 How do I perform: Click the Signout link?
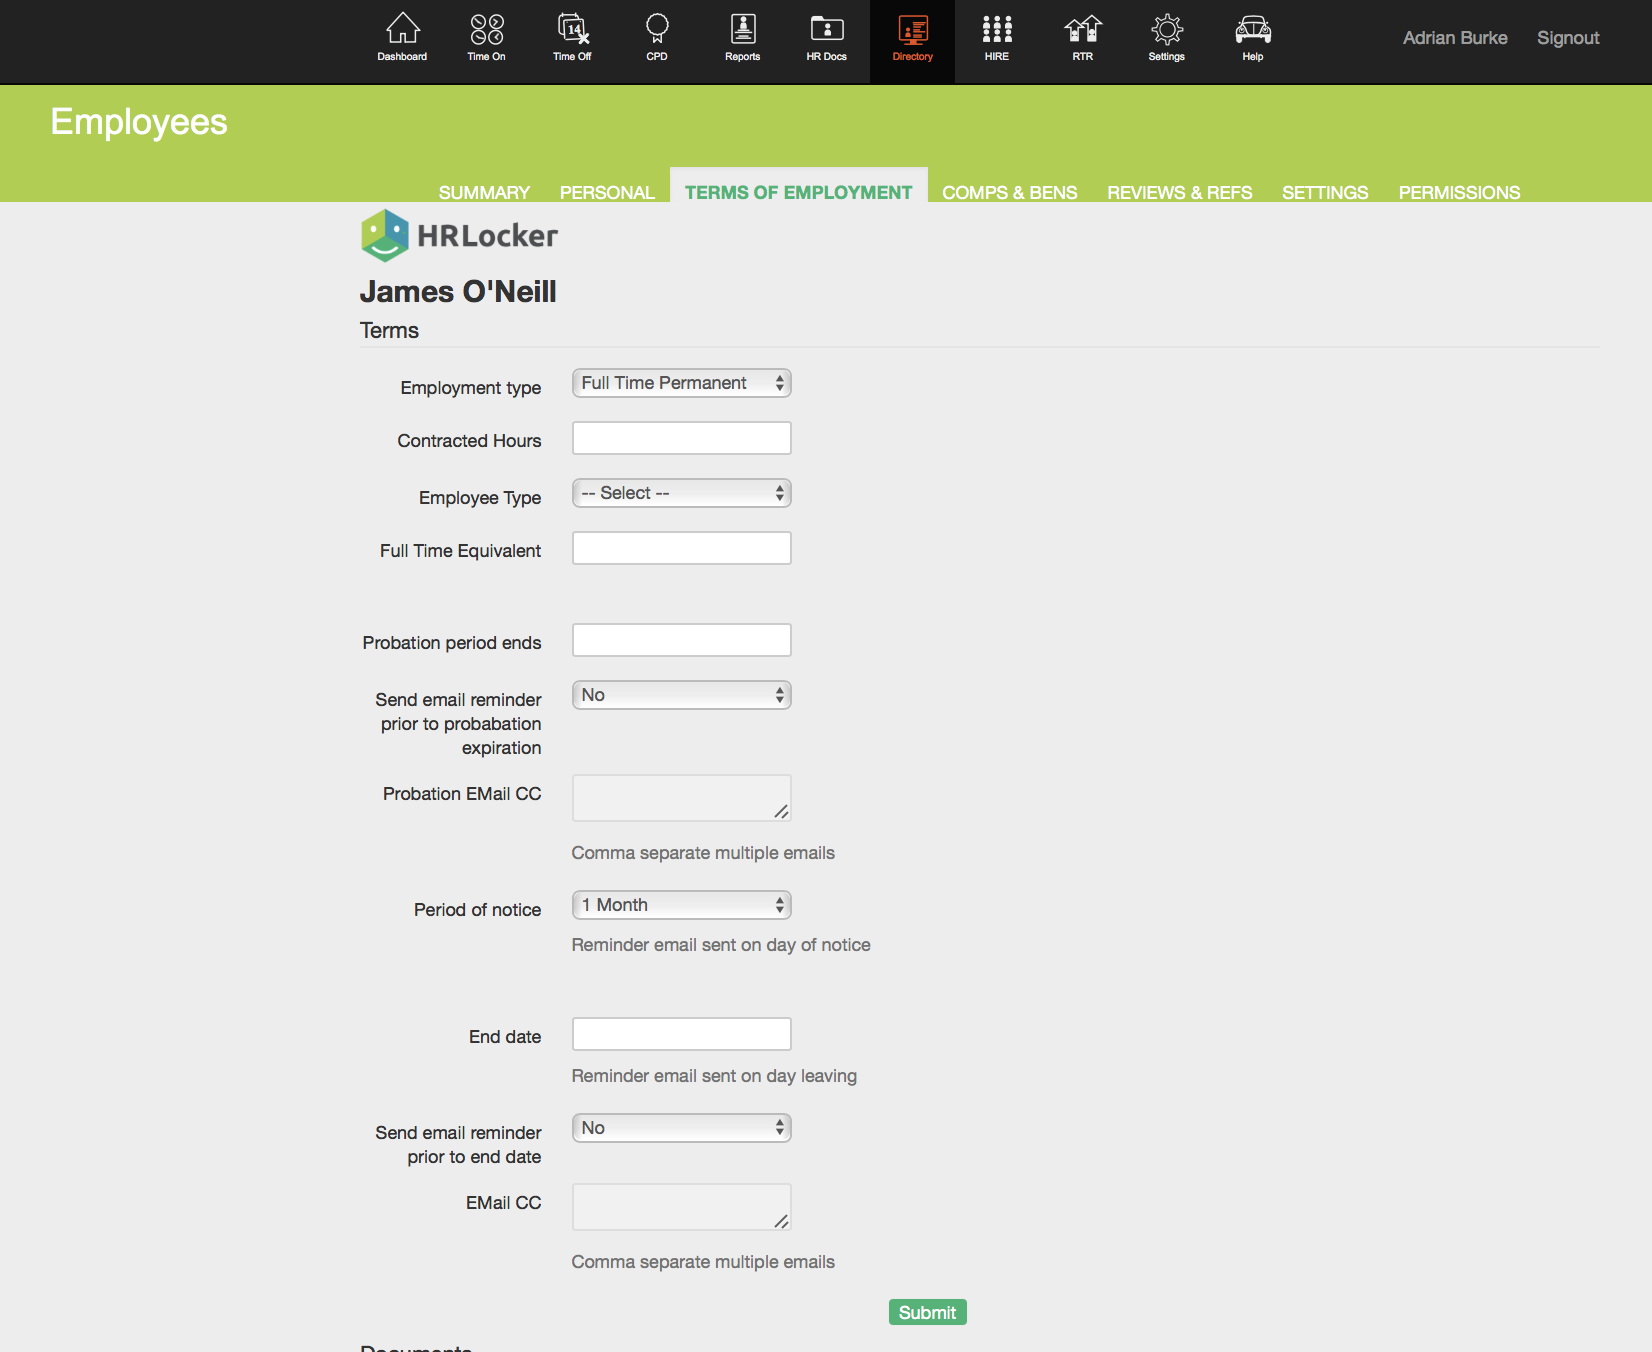coord(1567,38)
